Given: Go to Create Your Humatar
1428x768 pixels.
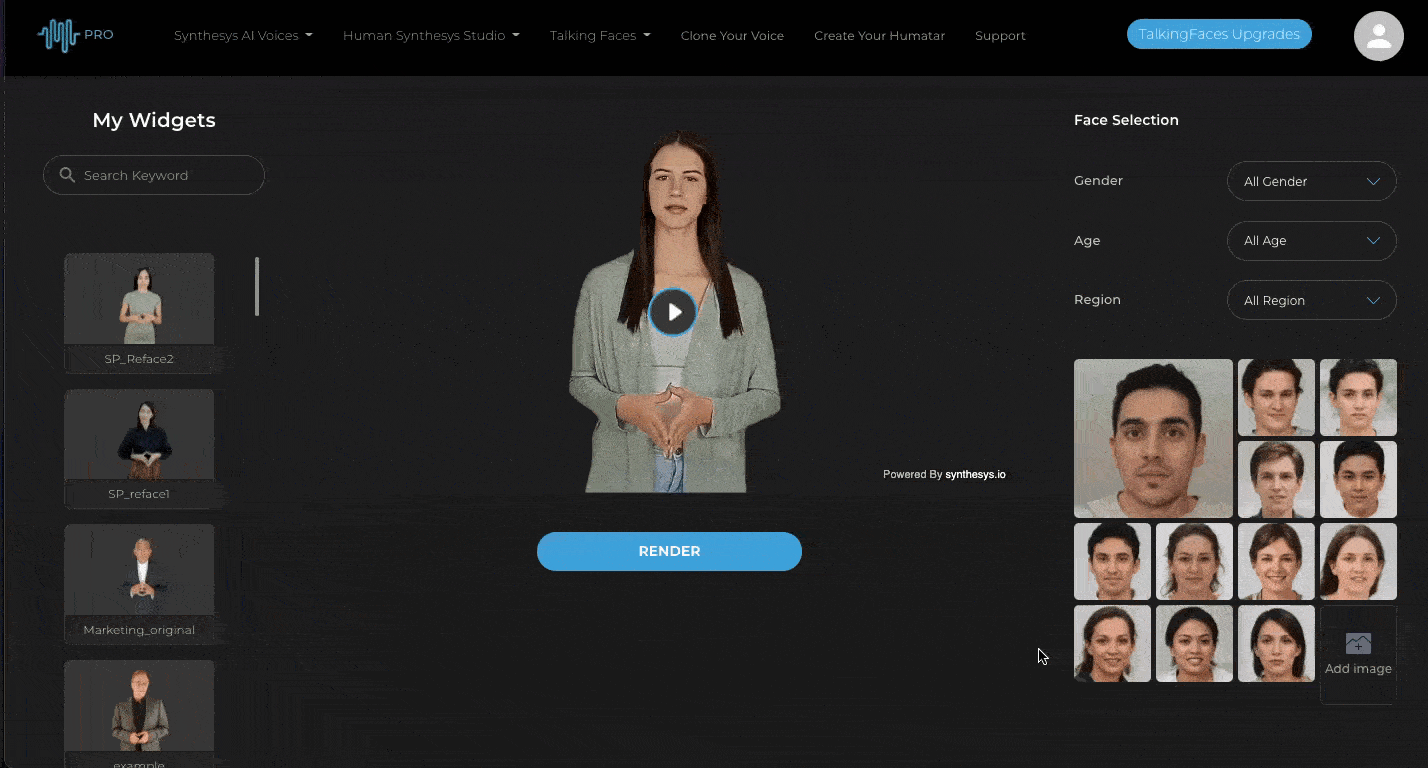Looking at the screenshot, I should (879, 35).
